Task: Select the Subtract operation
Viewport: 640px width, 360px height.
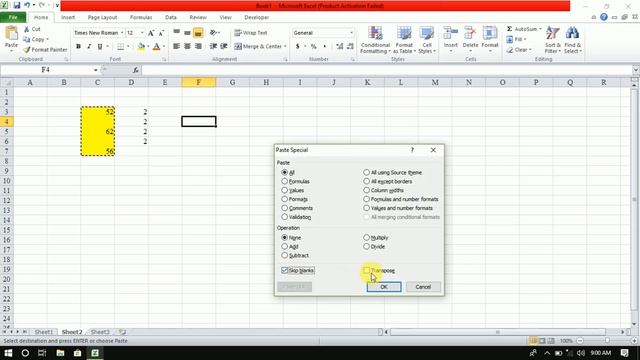Action: click(x=284, y=256)
